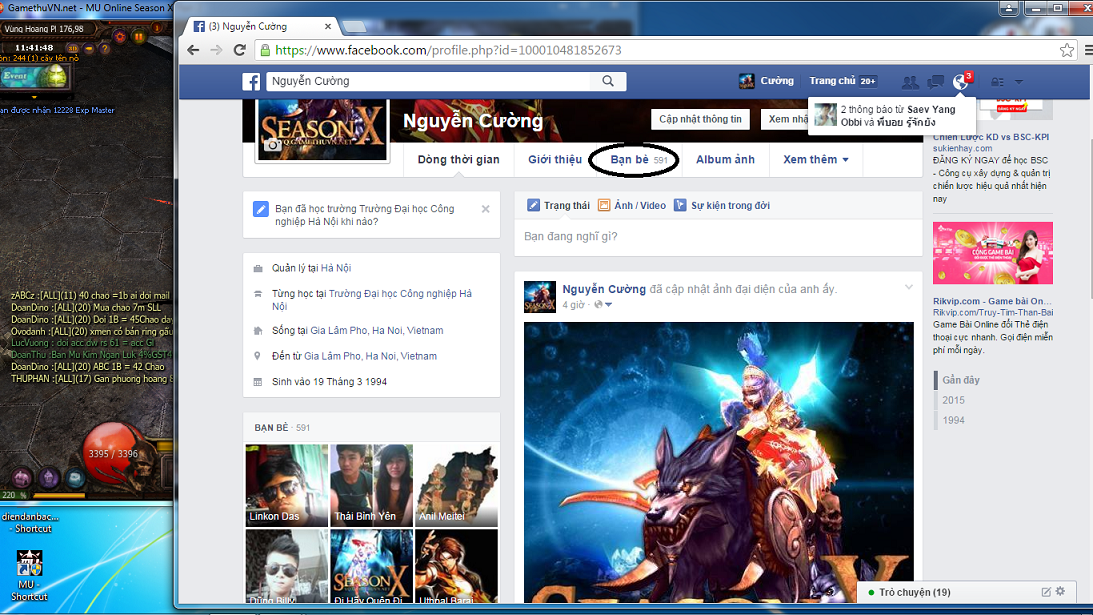
Task: Jump to 2015 in the timeline
Action: pyautogui.click(x=953, y=400)
